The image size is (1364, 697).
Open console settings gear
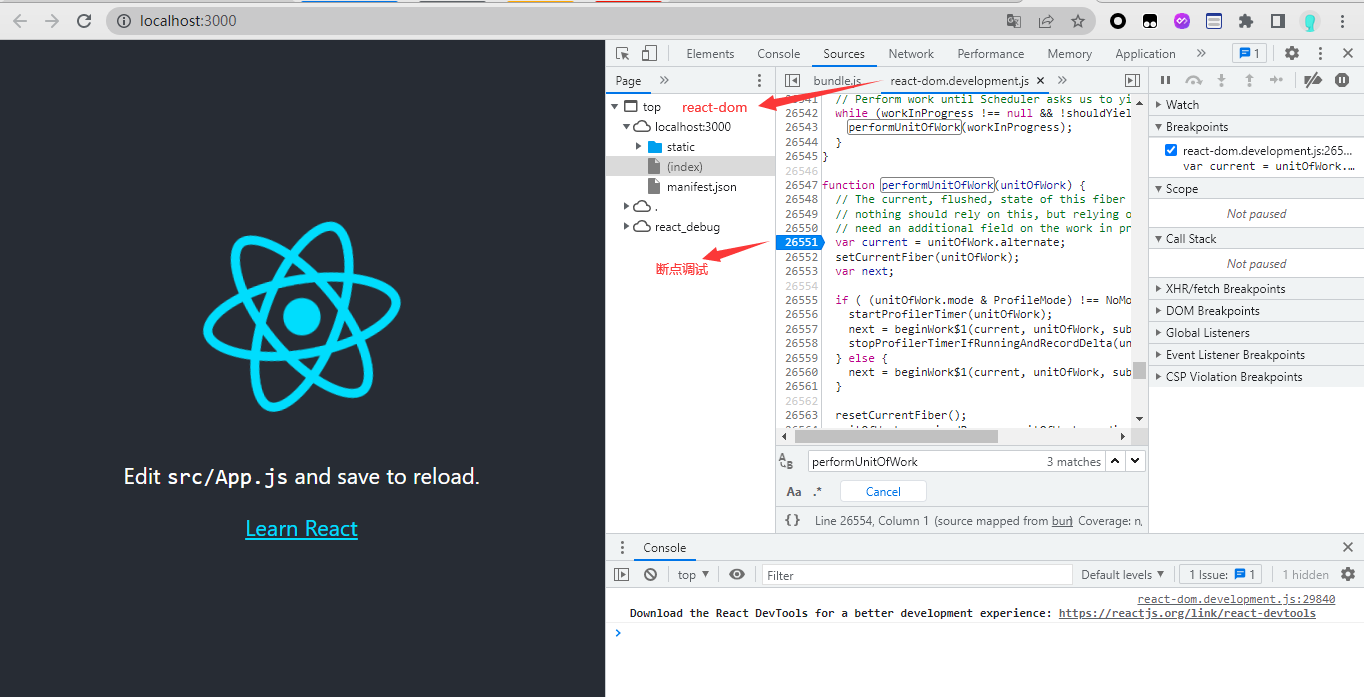point(1347,574)
